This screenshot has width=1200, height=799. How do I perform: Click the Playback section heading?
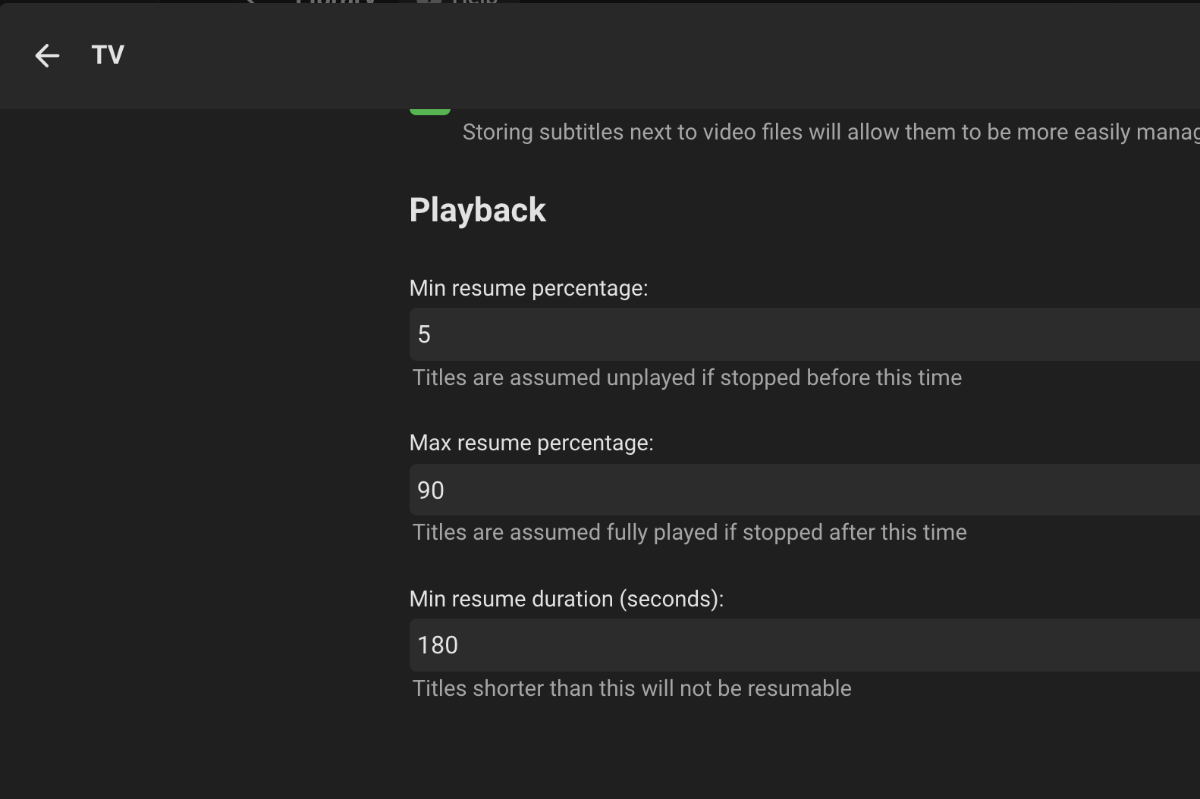(477, 210)
